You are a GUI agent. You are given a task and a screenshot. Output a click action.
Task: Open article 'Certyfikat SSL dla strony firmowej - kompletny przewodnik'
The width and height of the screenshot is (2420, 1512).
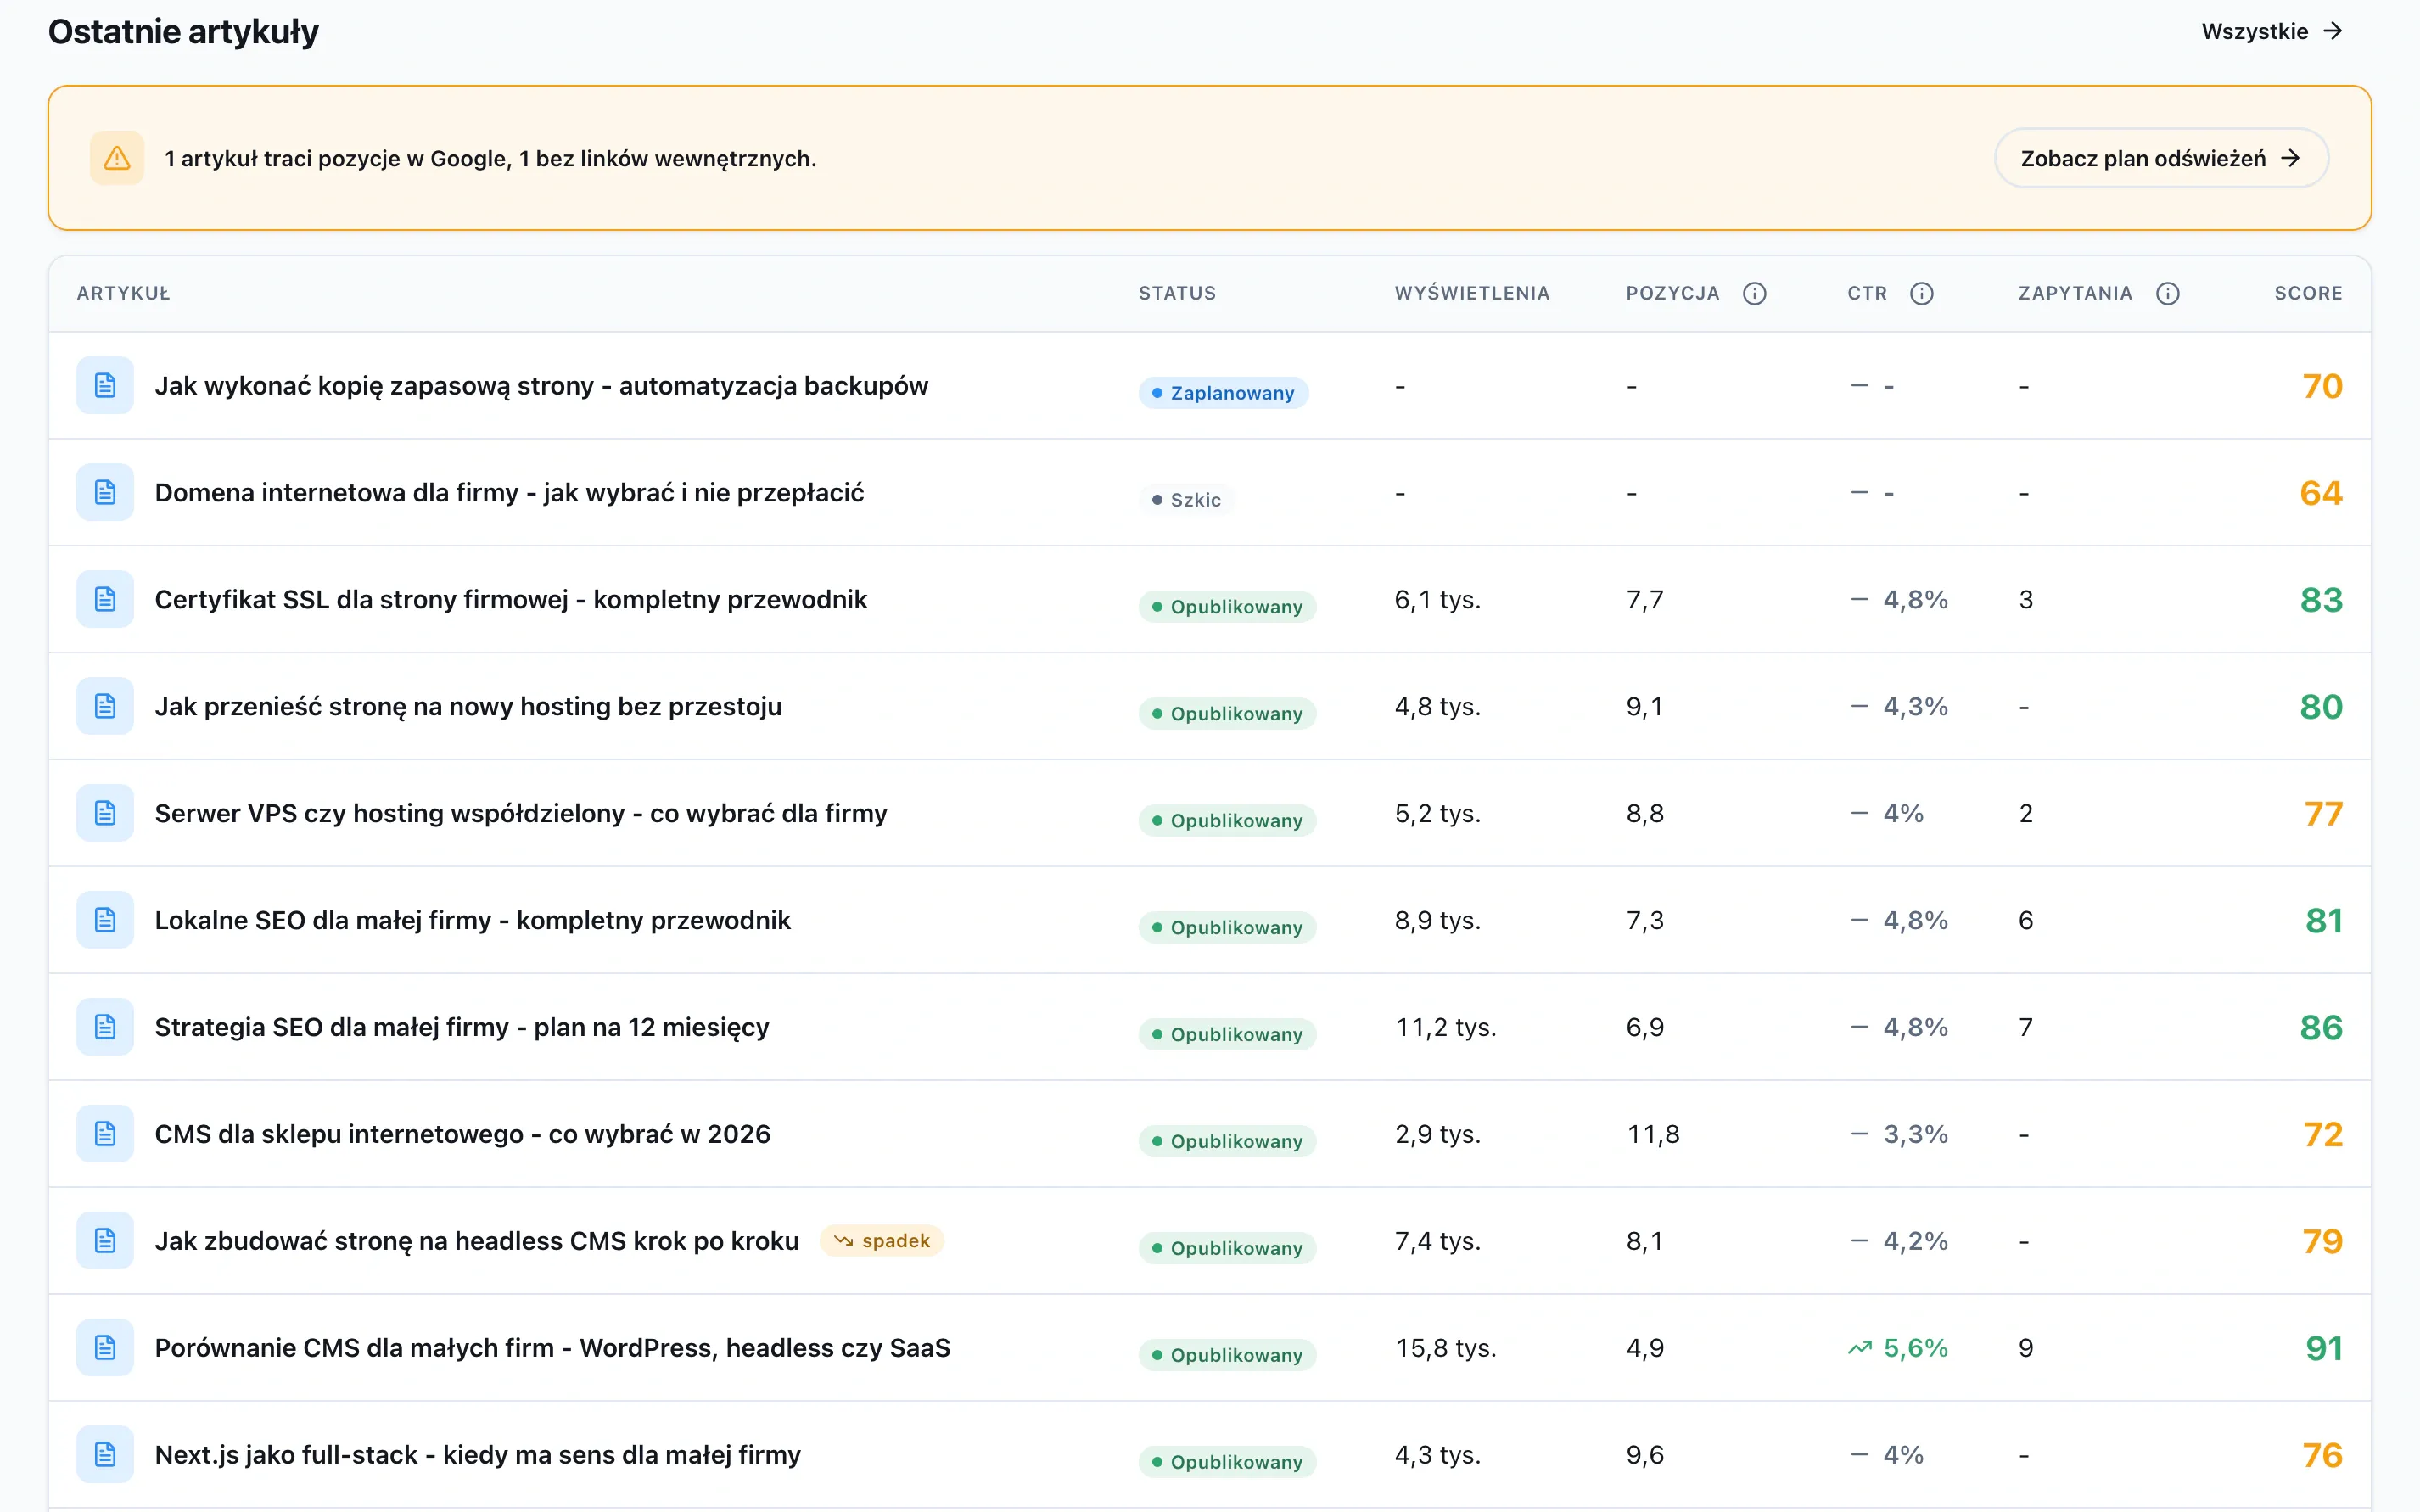(x=511, y=600)
